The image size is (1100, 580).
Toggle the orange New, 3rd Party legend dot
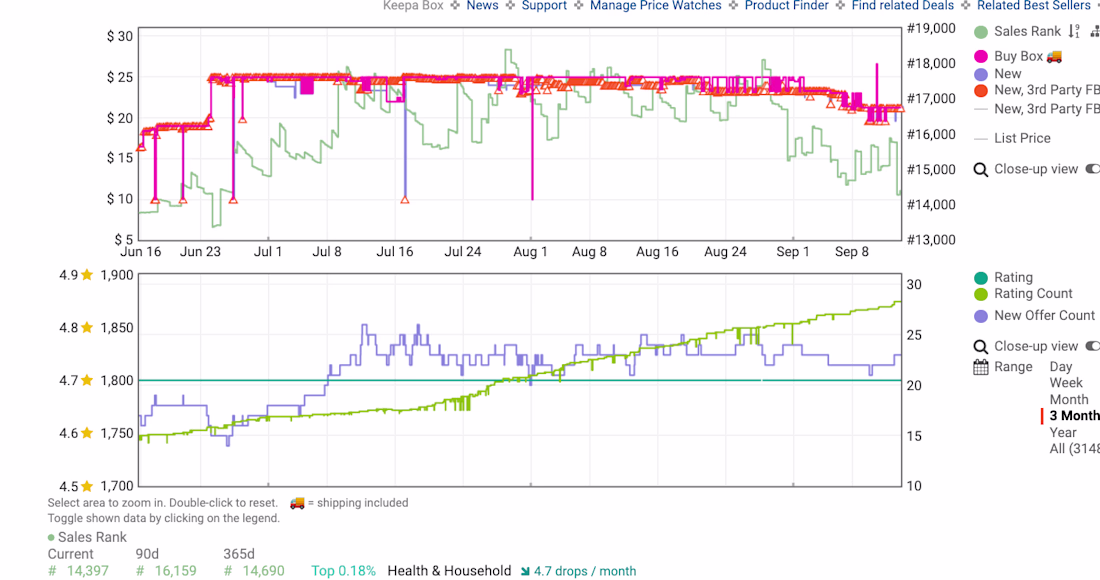(981, 90)
